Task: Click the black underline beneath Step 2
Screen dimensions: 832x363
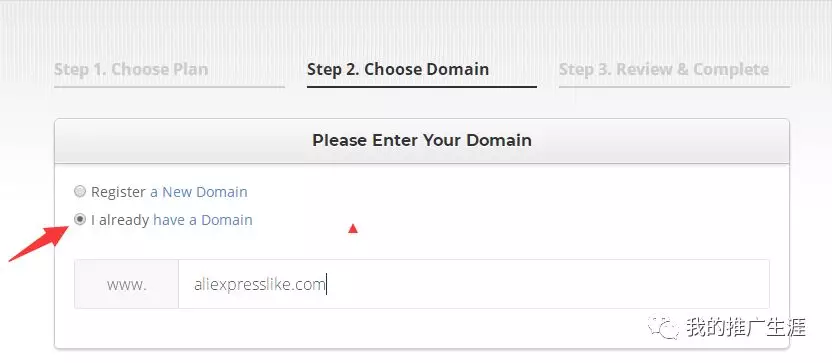Action: 422,87
